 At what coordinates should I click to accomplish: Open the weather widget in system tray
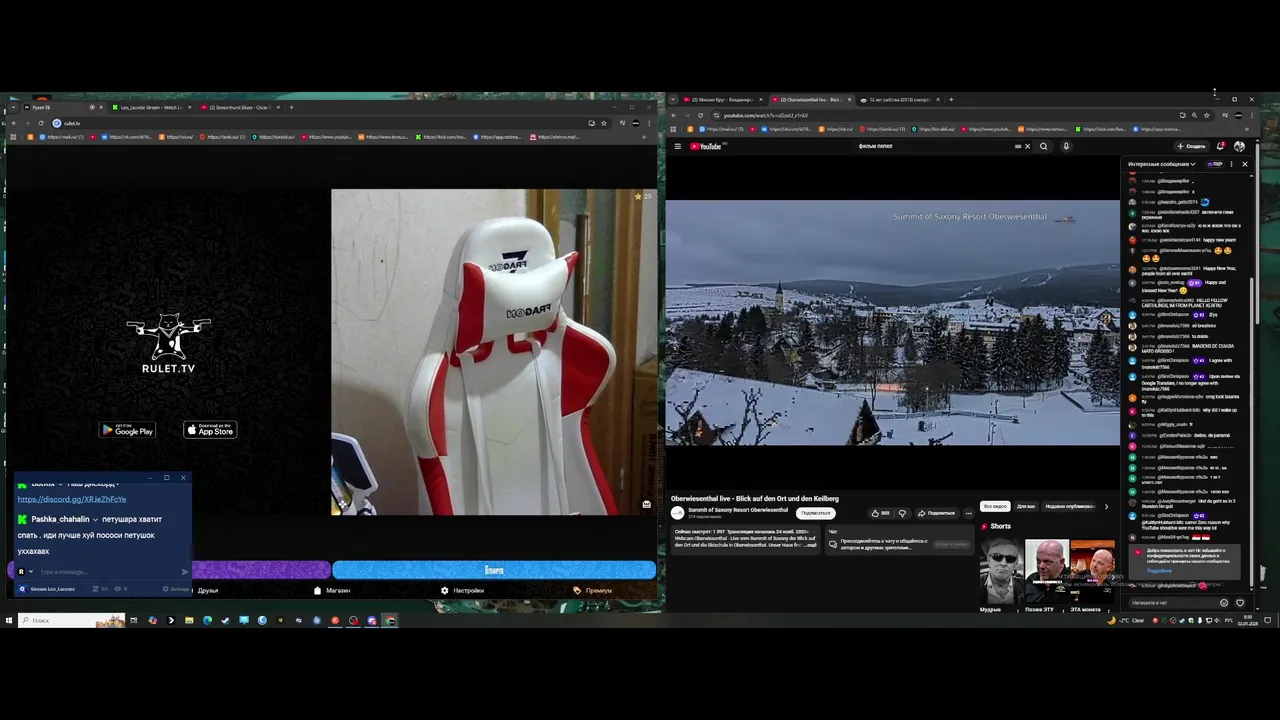pos(1126,620)
